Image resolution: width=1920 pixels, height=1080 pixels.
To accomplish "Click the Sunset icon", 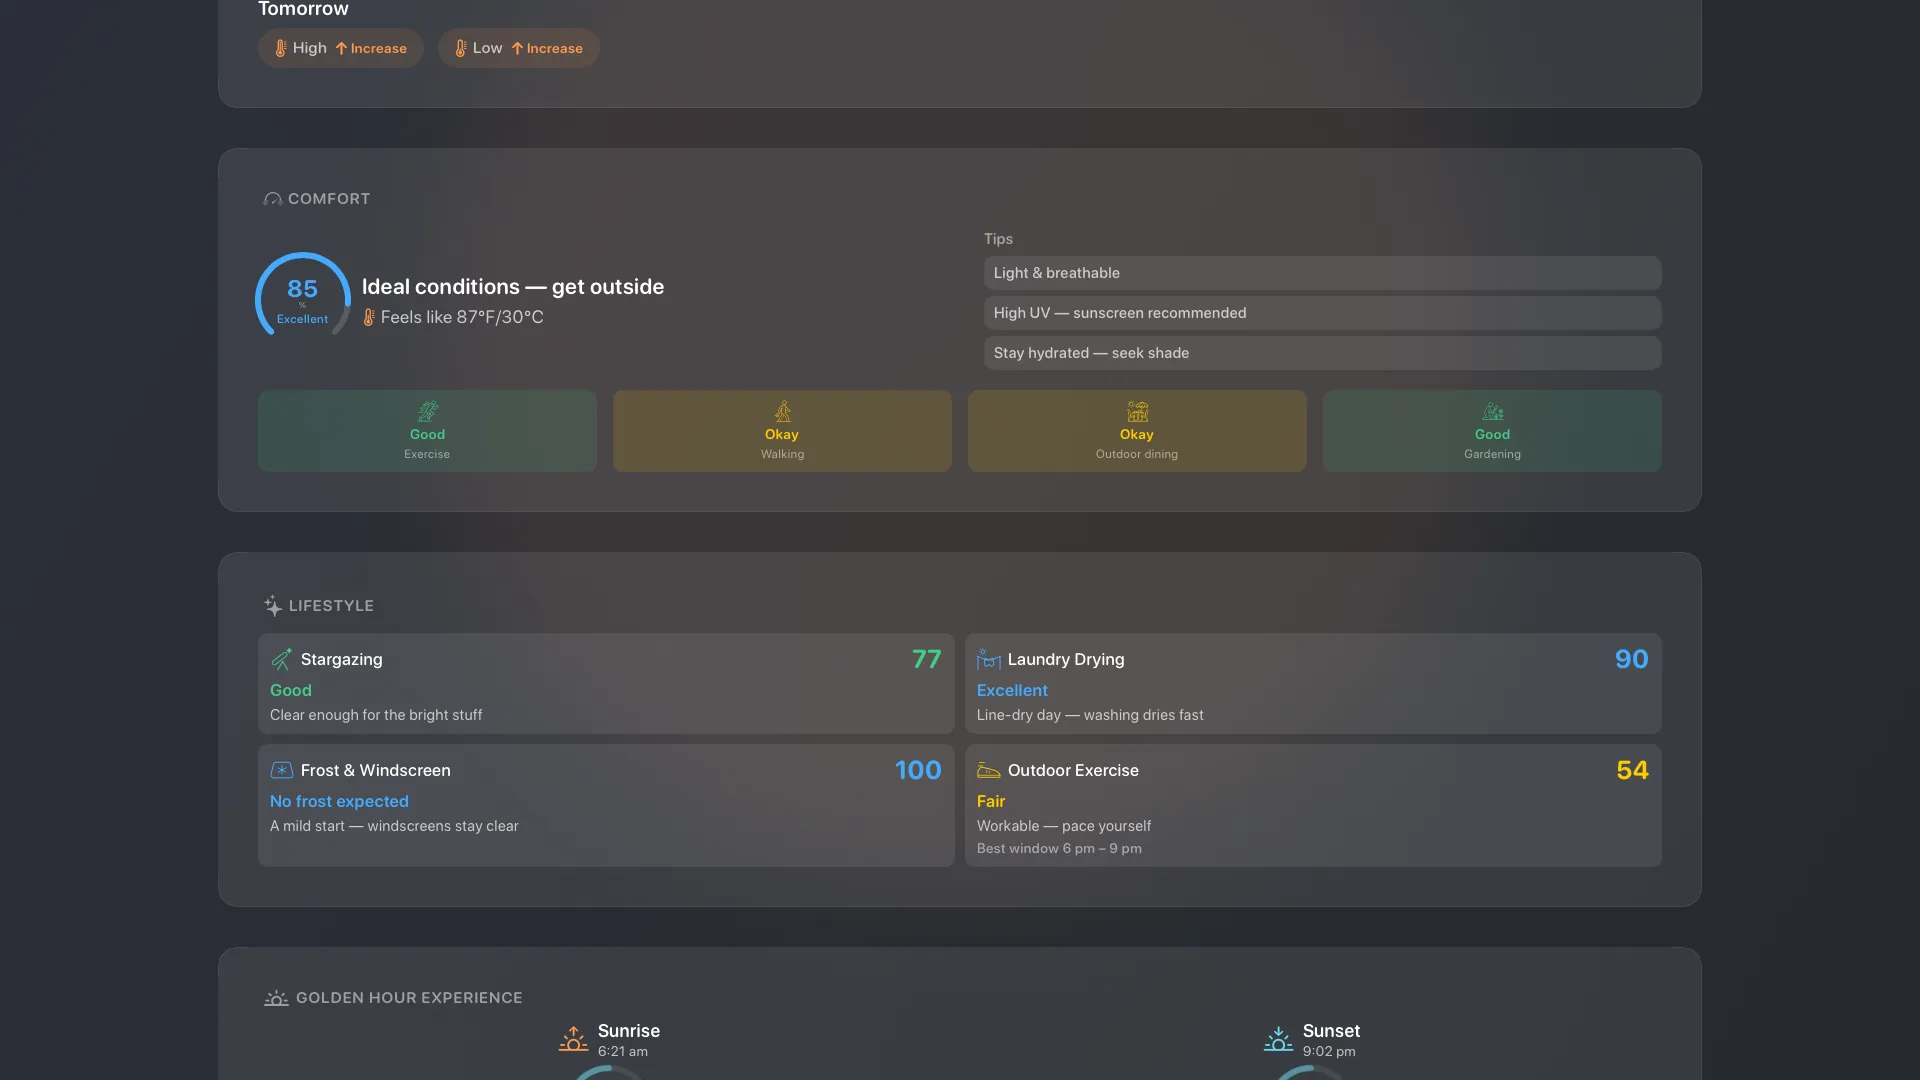I will click(1278, 1040).
